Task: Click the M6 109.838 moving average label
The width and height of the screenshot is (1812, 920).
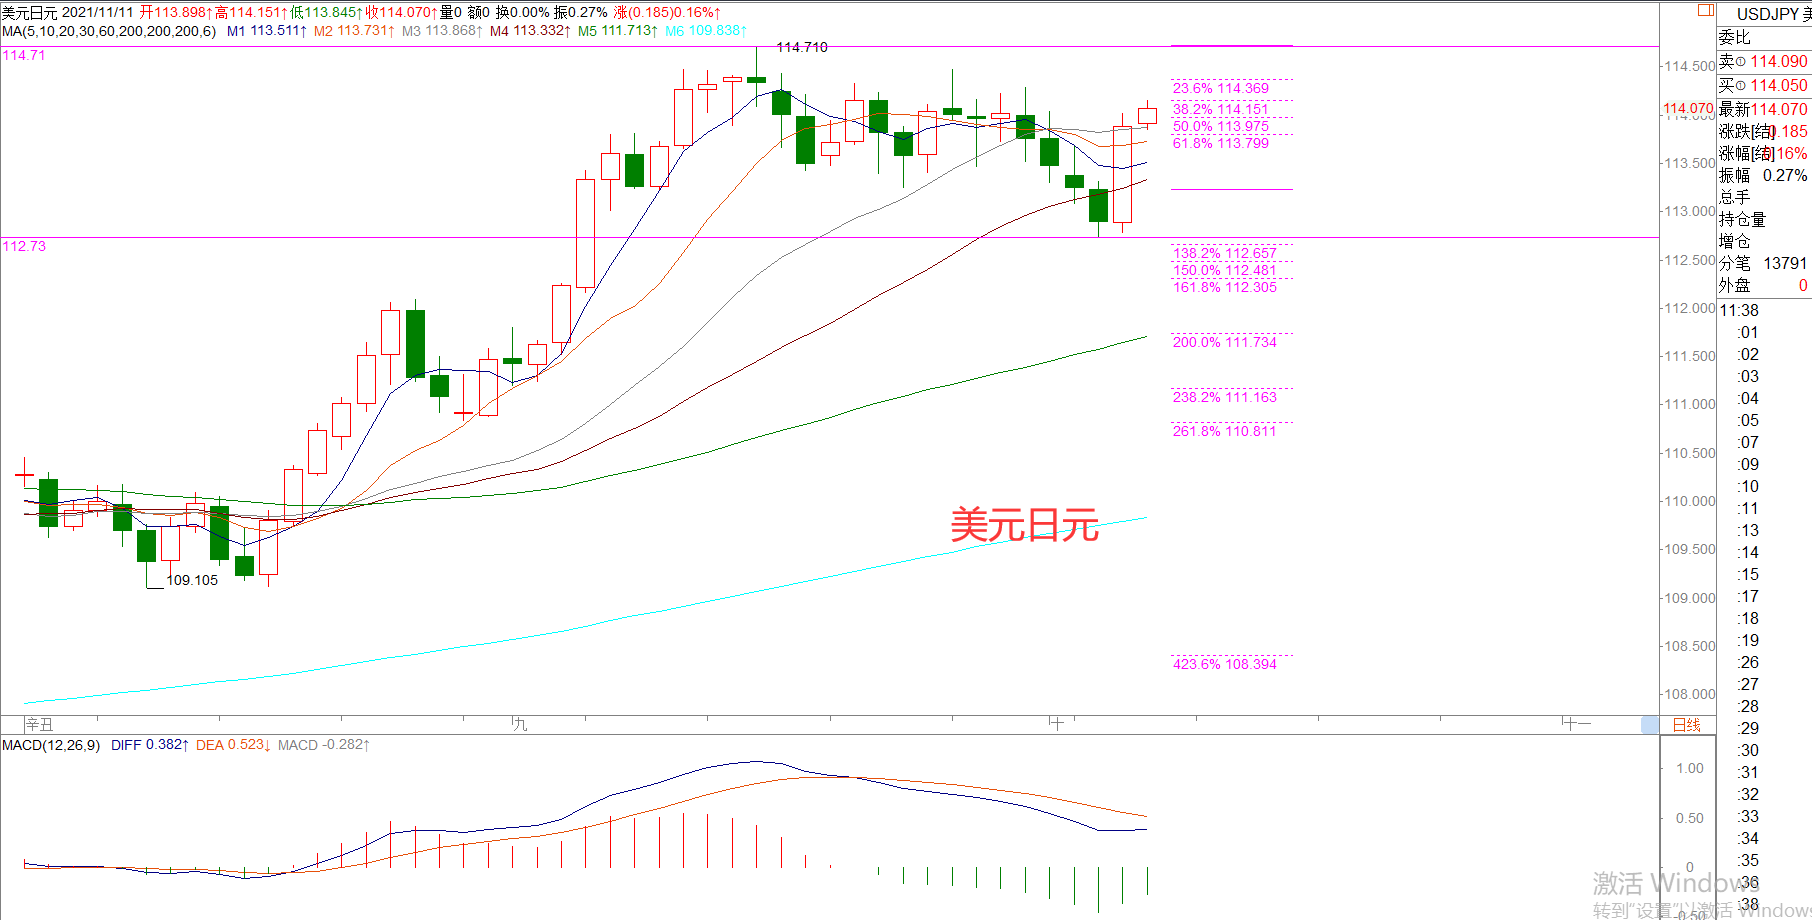Action: [x=705, y=31]
